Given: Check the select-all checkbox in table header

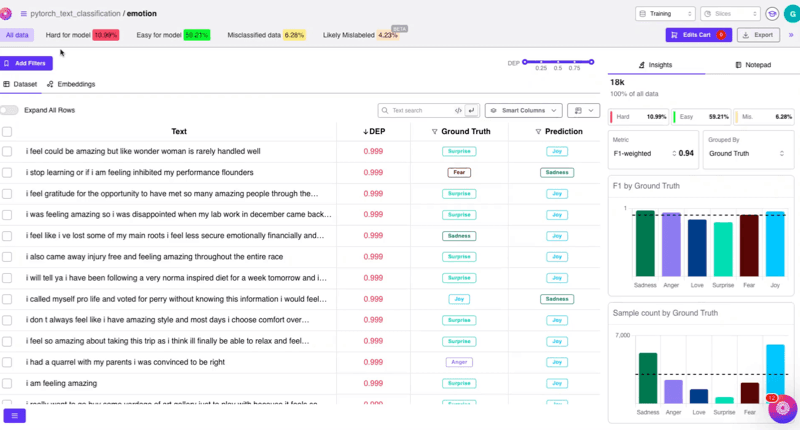Looking at the screenshot, I should [x=8, y=131].
